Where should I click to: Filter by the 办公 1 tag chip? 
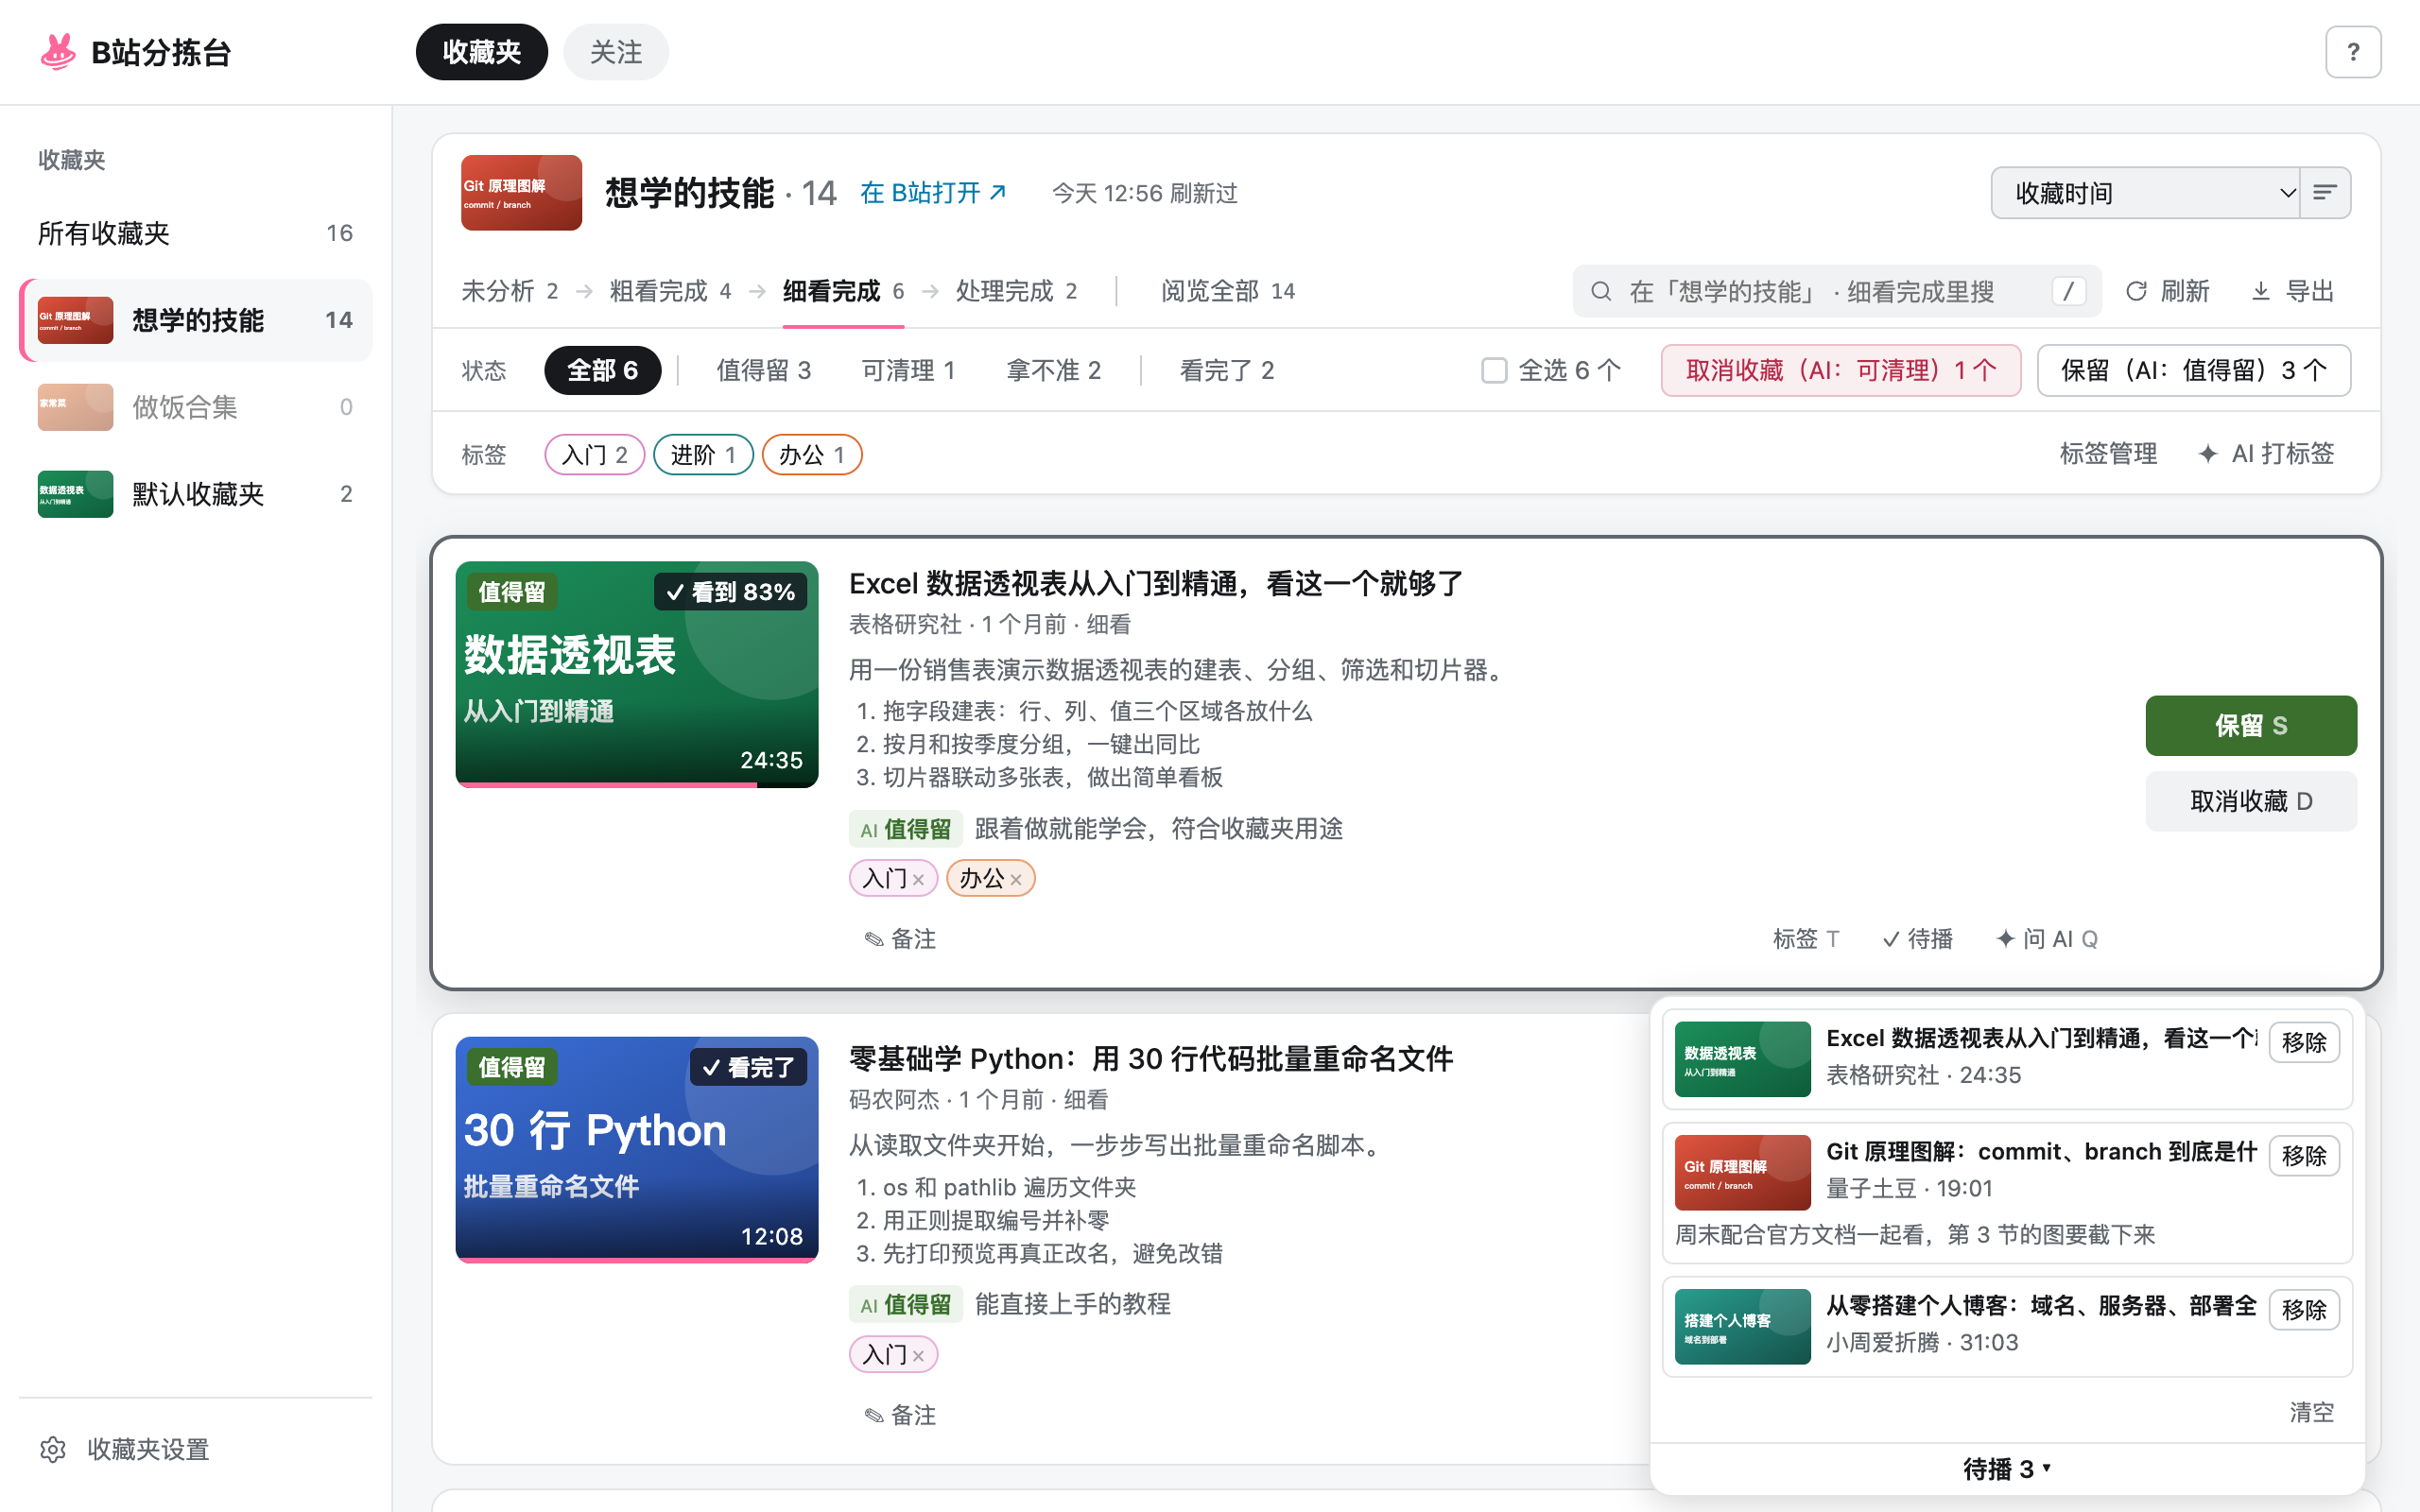[811, 455]
